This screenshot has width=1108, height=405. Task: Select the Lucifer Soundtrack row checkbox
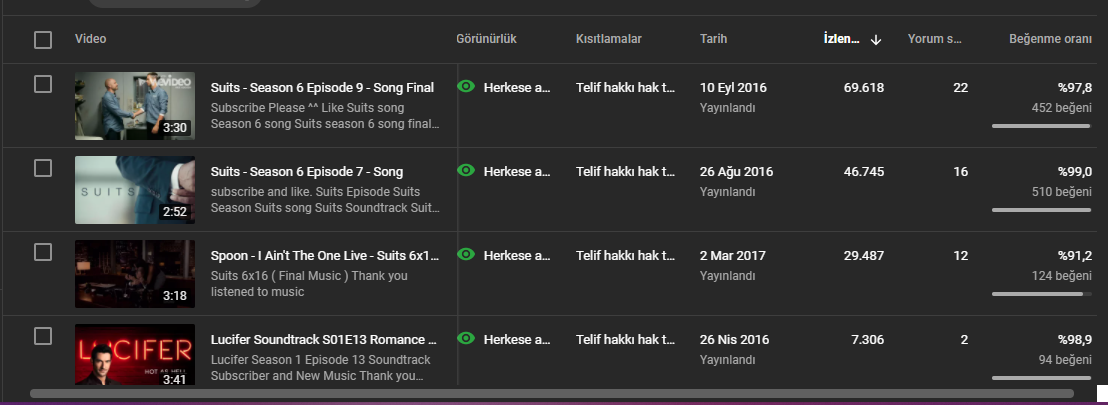43,336
